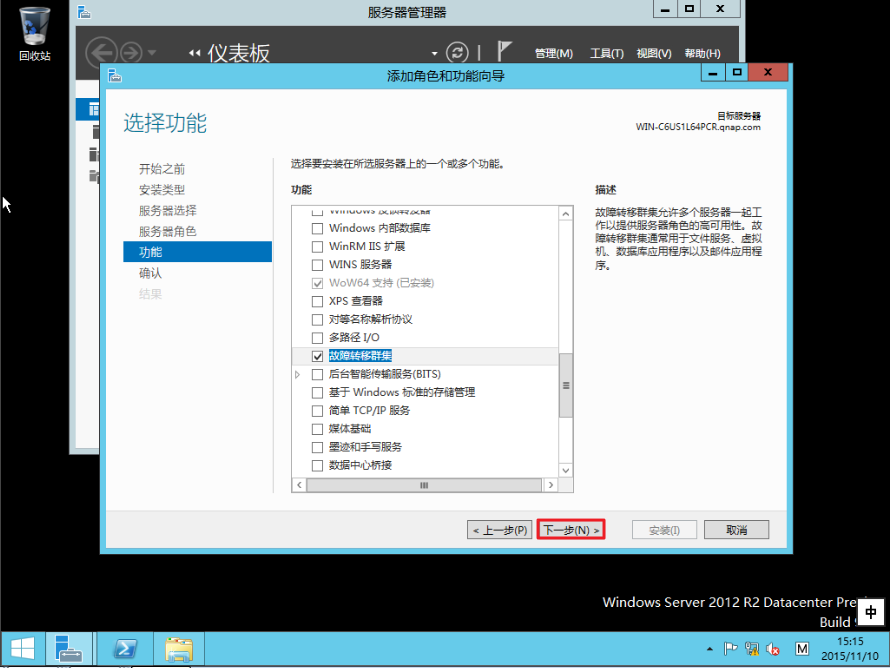The height and width of the screenshot is (668, 890).
Task: Check Windows 内部数据库 checkbox
Action: point(317,228)
